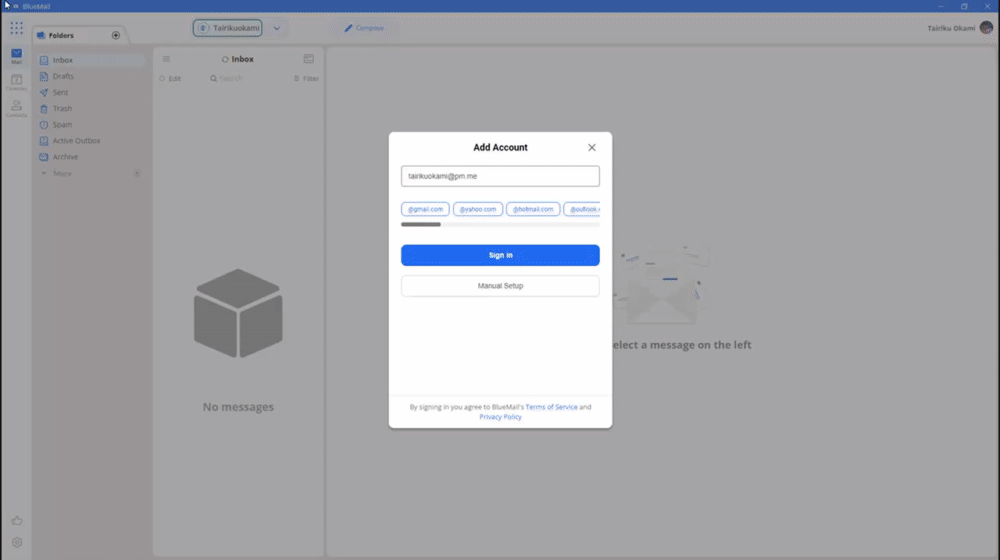Click the plus icon beside More
This screenshot has width=1000, height=560.
pyautogui.click(x=137, y=173)
